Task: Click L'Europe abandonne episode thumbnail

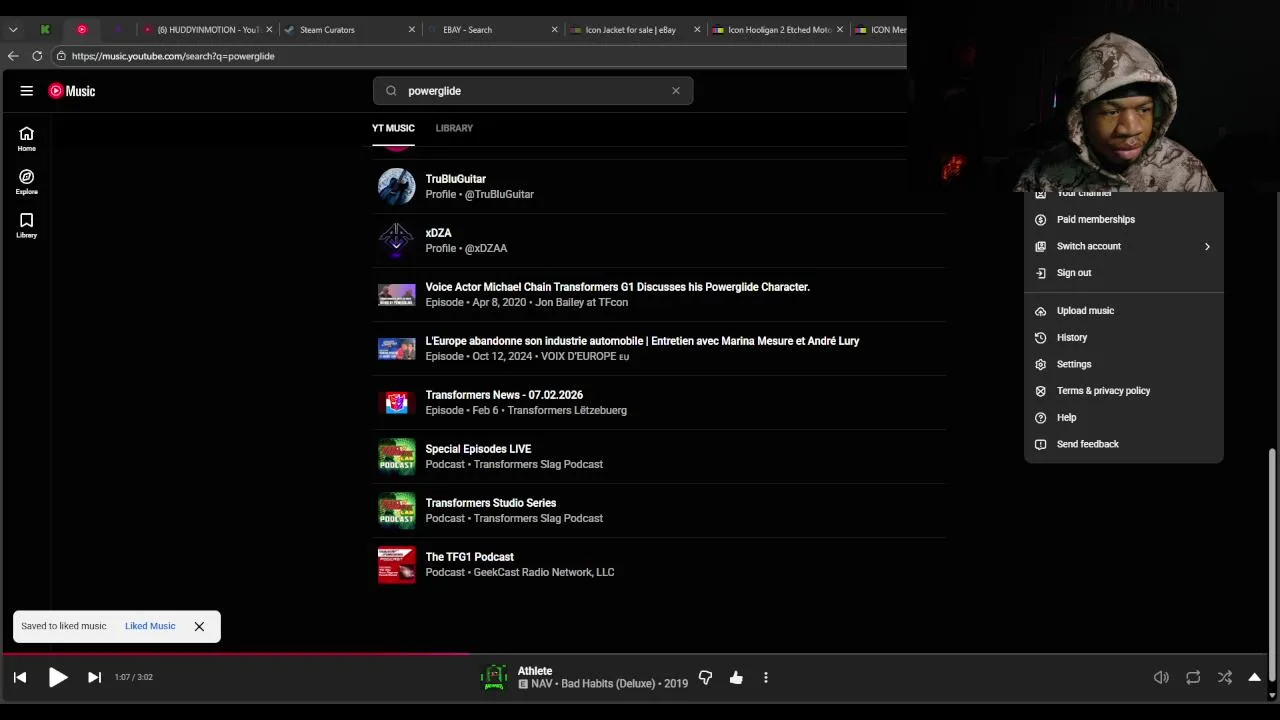Action: click(x=397, y=349)
